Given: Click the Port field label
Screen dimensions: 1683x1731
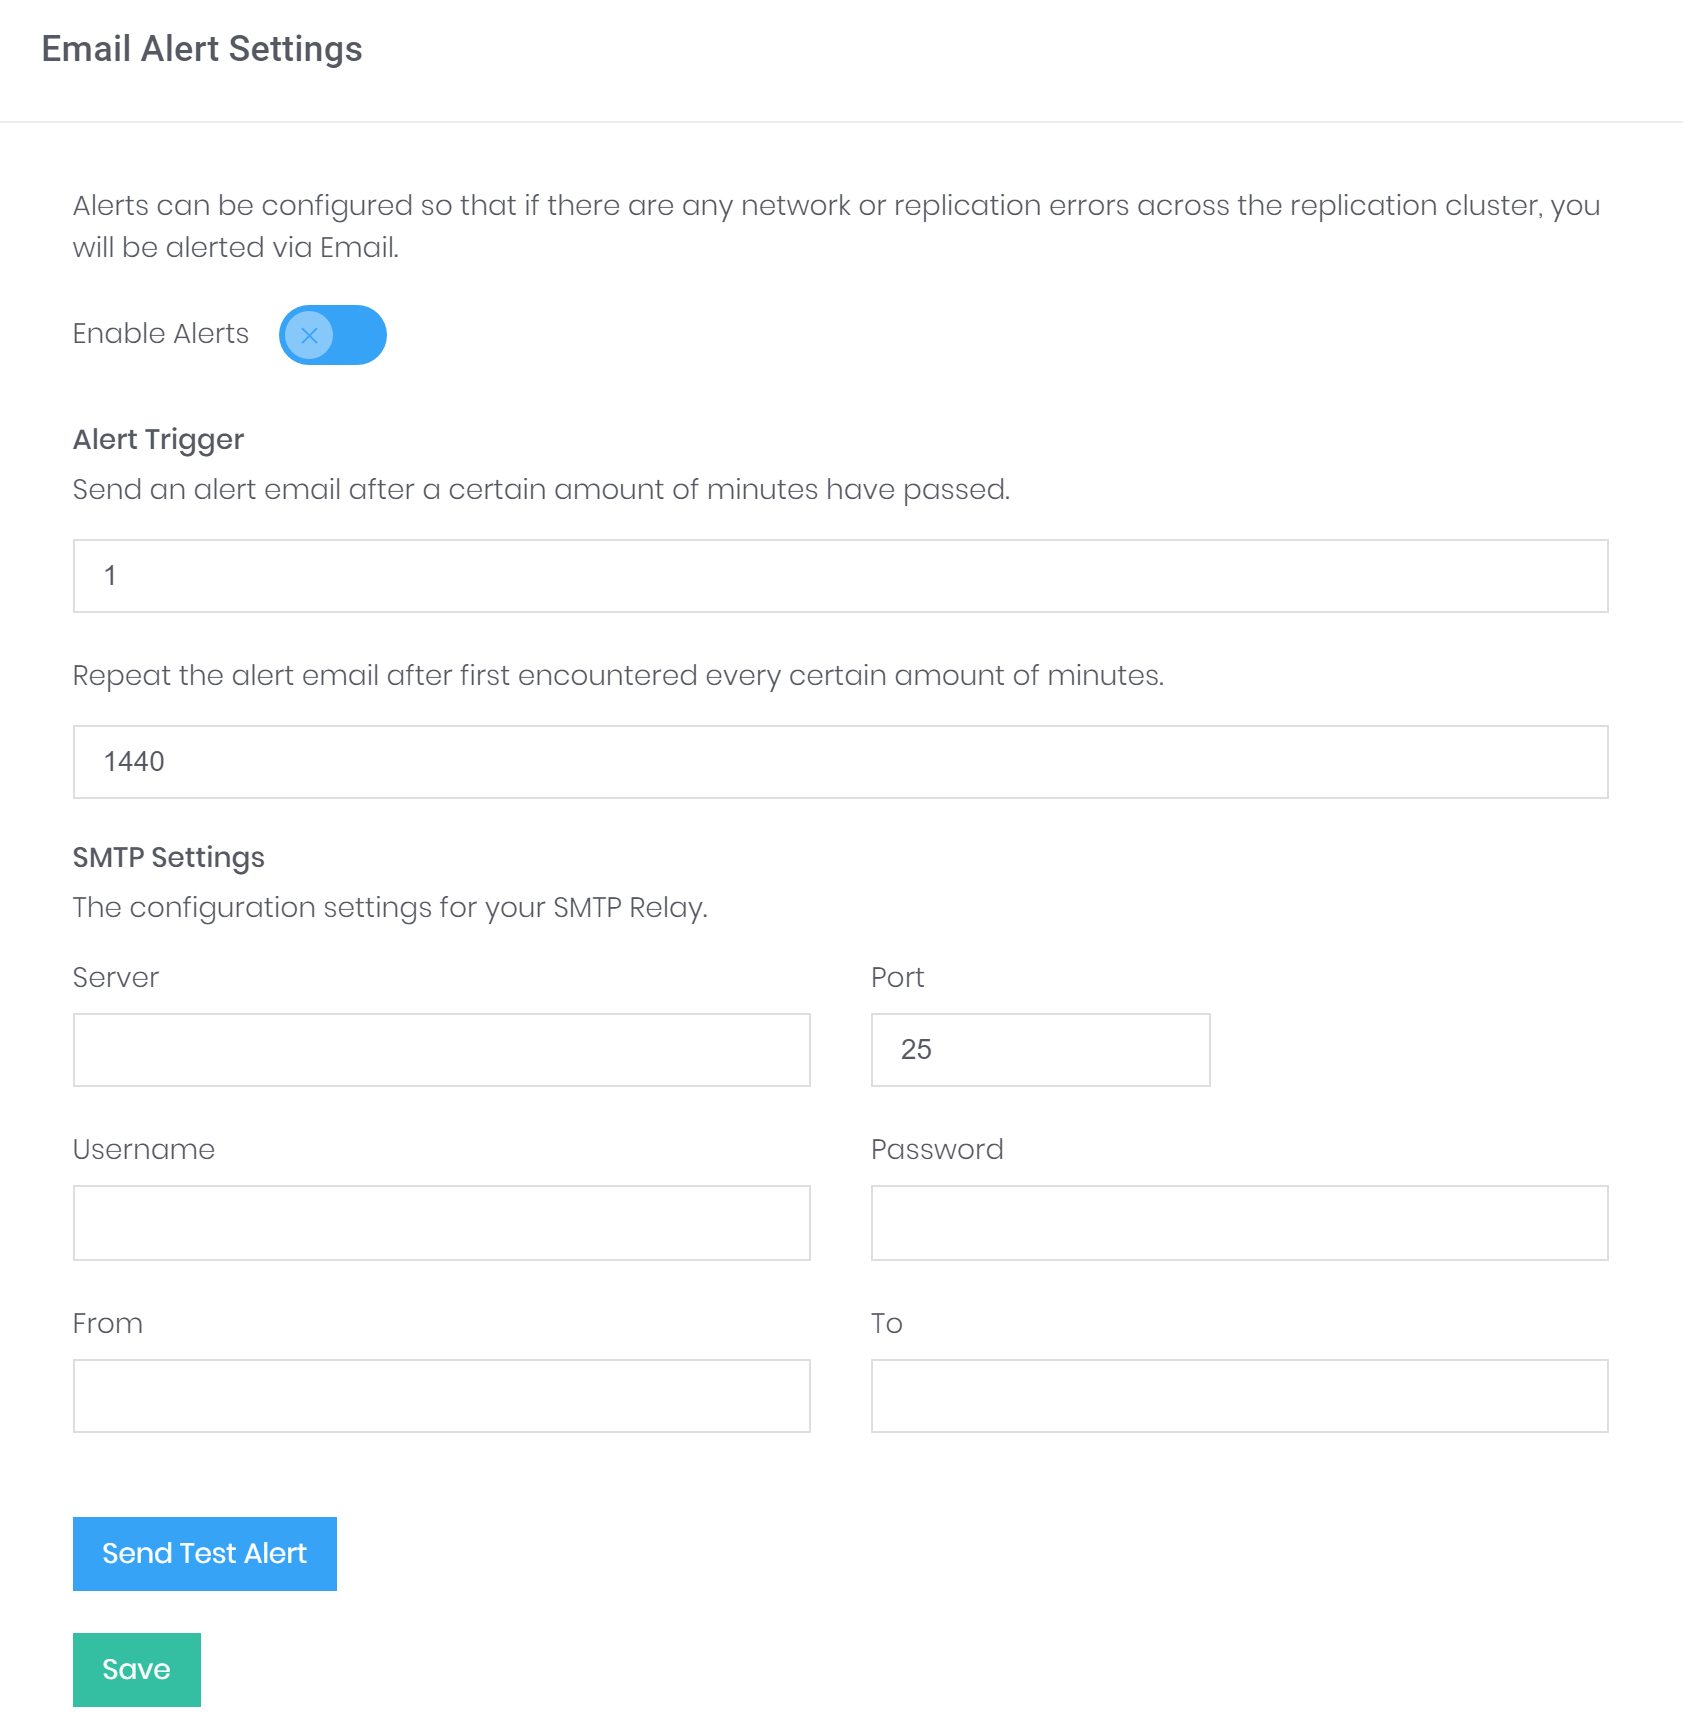Looking at the screenshot, I should pyautogui.click(x=897, y=978).
